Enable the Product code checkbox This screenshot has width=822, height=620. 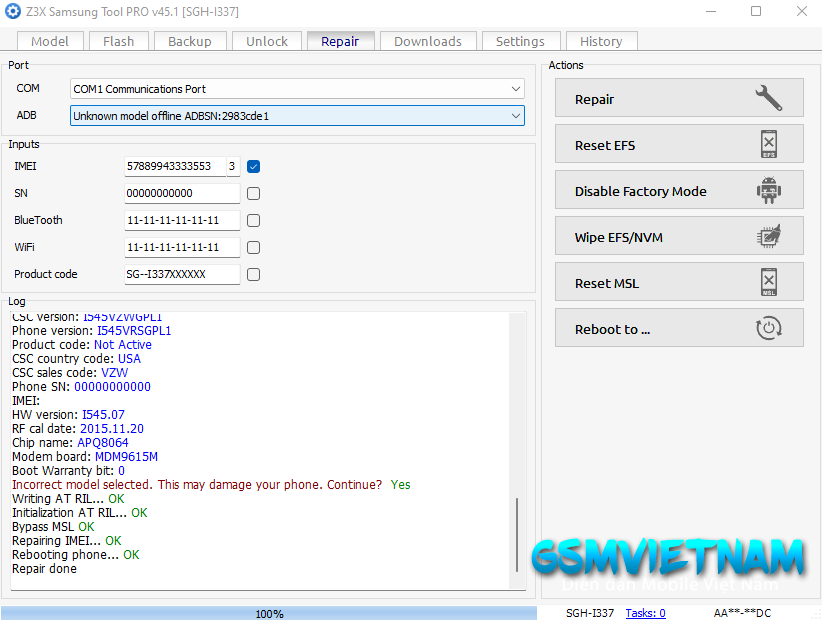(253, 275)
